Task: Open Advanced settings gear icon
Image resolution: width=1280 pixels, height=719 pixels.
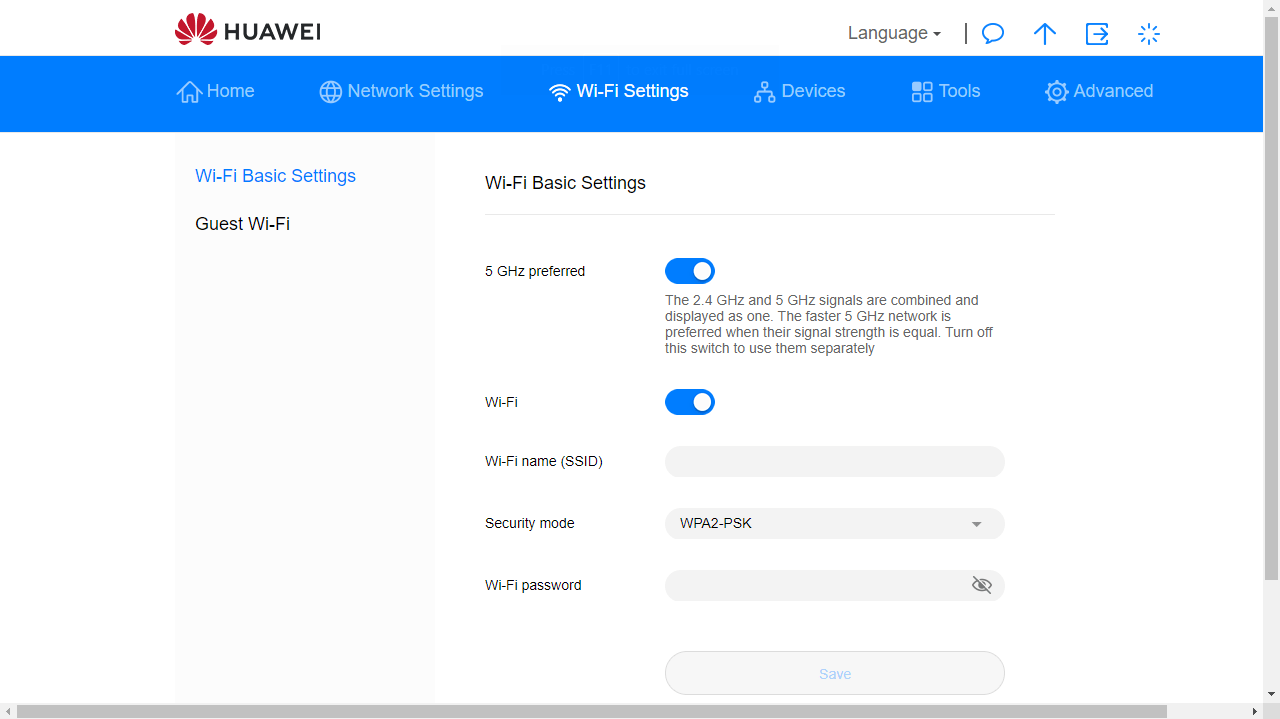Action: pyautogui.click(x=1056, y=92)
